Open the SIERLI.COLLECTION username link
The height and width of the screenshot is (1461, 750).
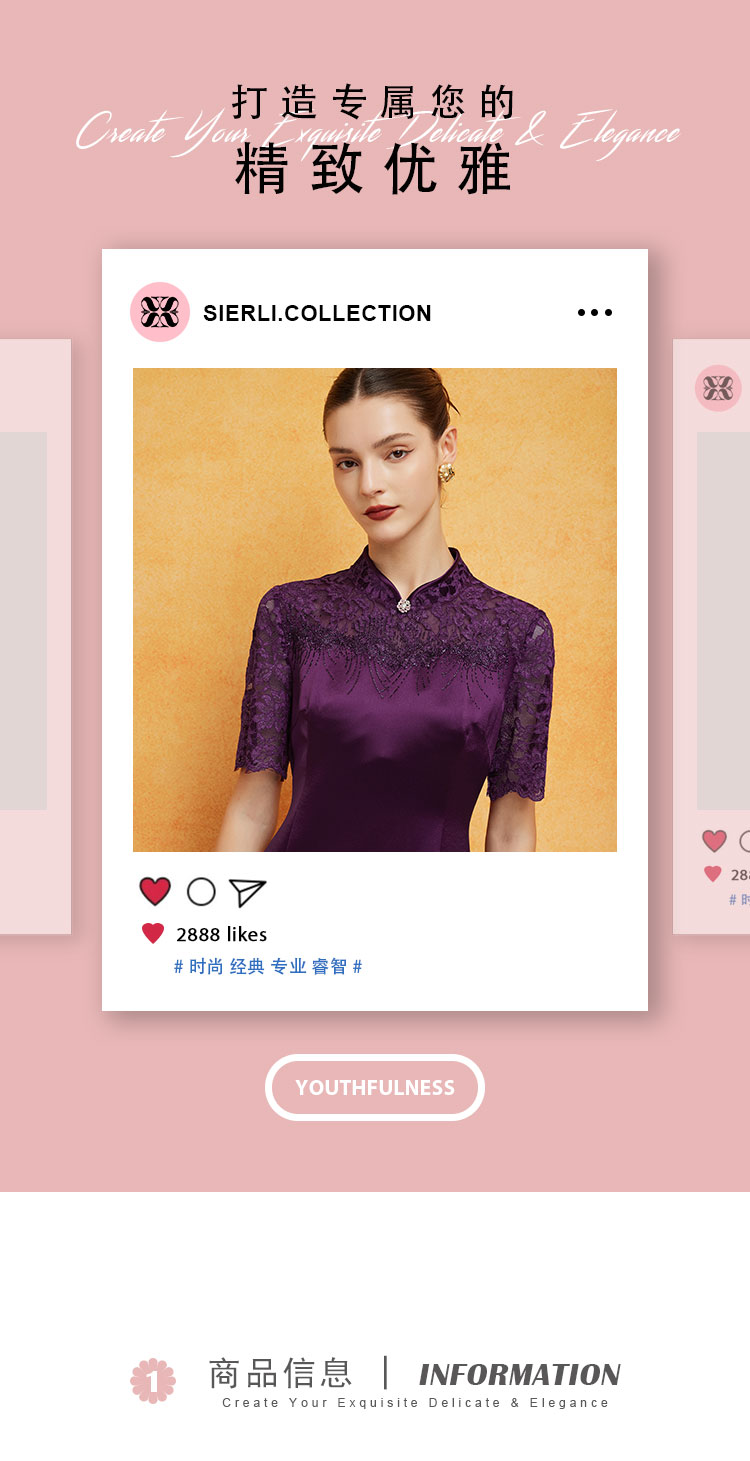[317, 313]
